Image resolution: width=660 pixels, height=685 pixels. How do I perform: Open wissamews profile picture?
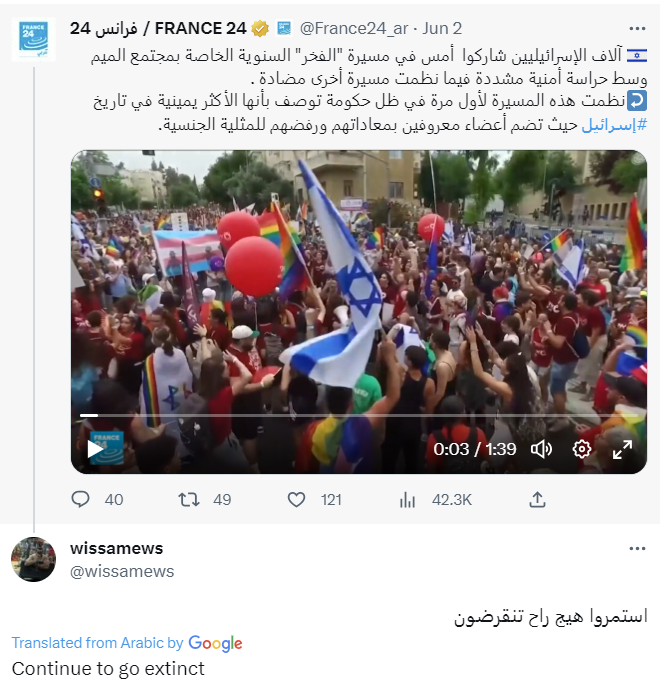click(33, 559)
